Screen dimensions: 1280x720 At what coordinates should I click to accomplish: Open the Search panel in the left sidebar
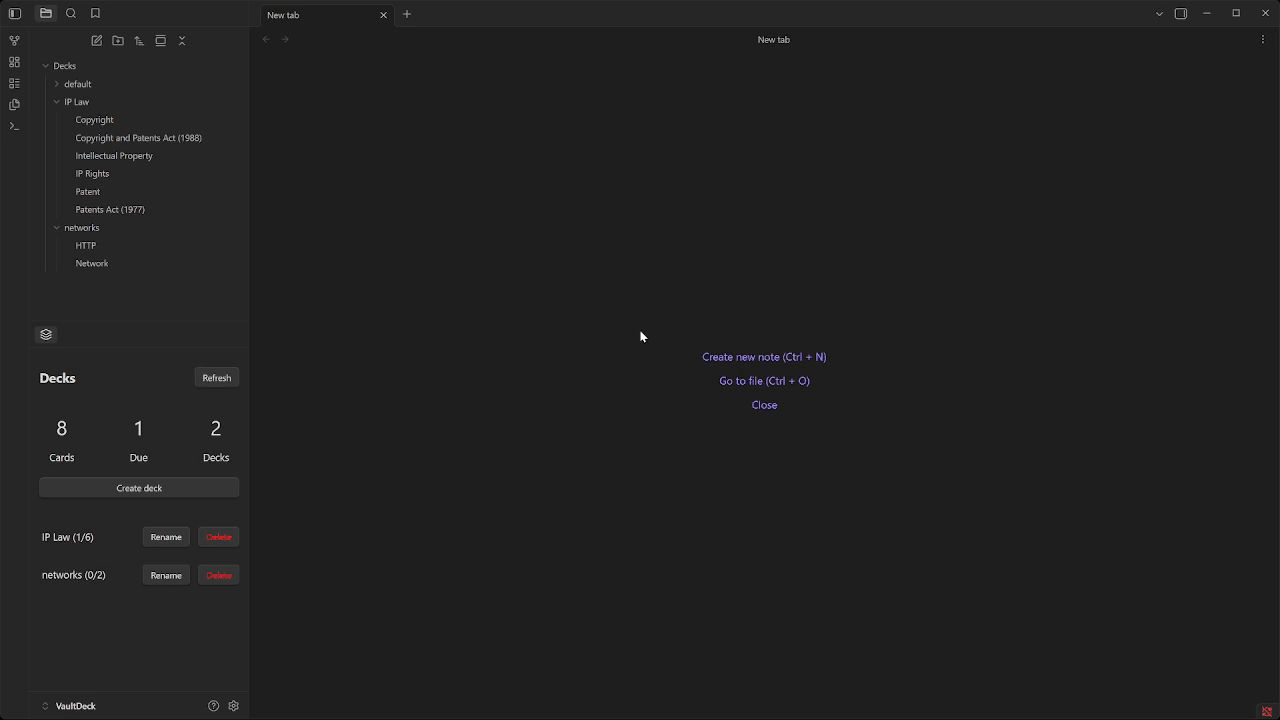point(70,13)
